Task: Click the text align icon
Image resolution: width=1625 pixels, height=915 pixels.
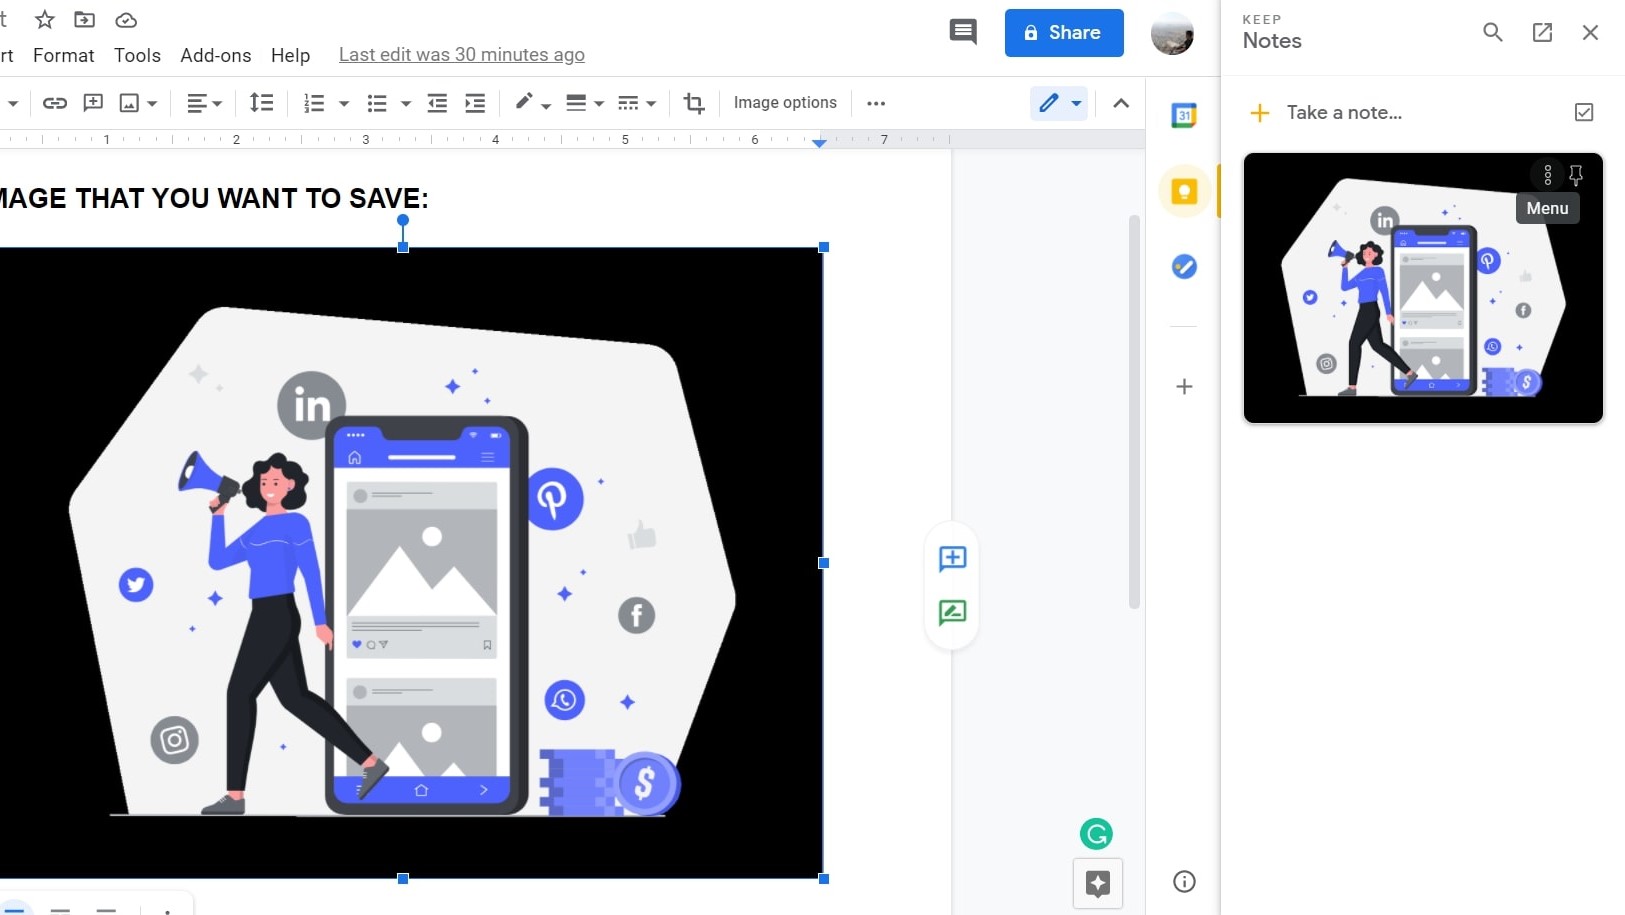Action: (197, 103)
